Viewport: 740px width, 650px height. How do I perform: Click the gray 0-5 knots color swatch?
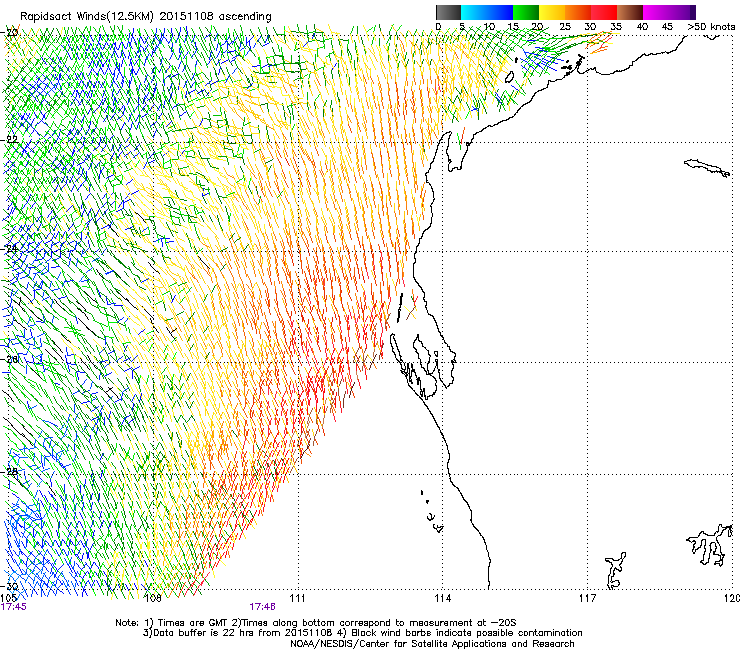448,12
